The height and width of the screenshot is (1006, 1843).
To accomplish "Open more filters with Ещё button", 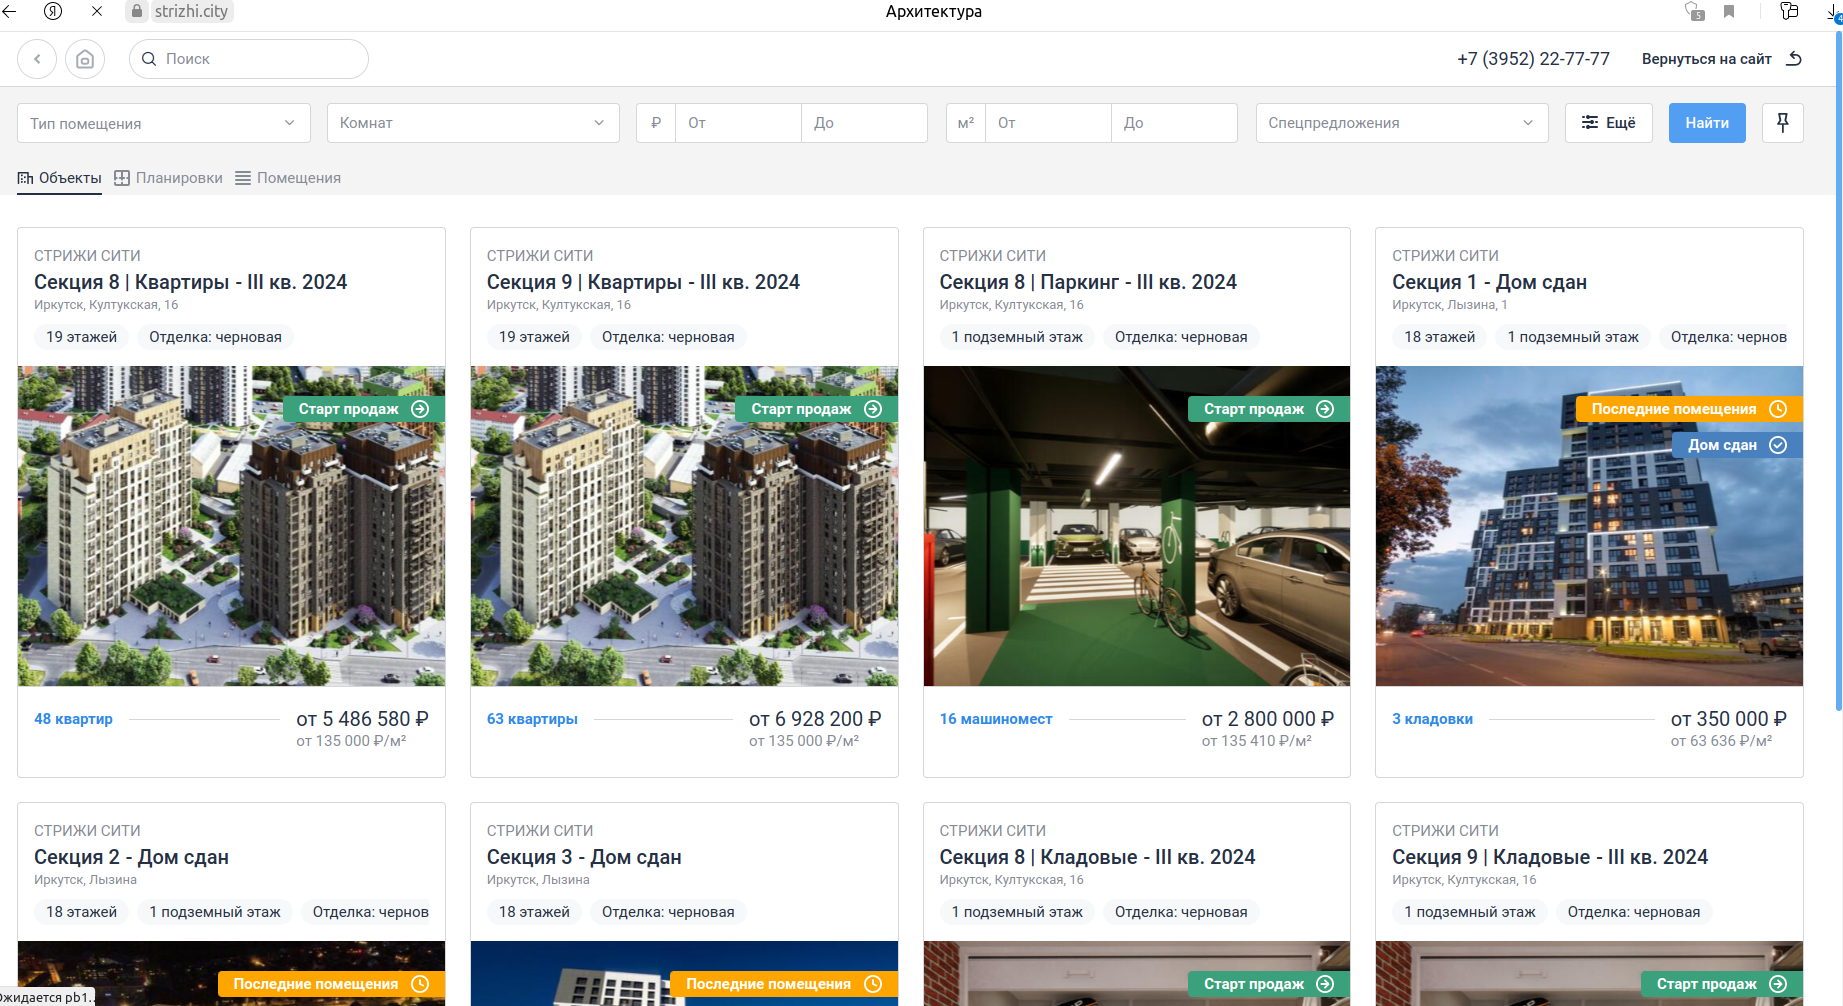I will coord(1608,123).
